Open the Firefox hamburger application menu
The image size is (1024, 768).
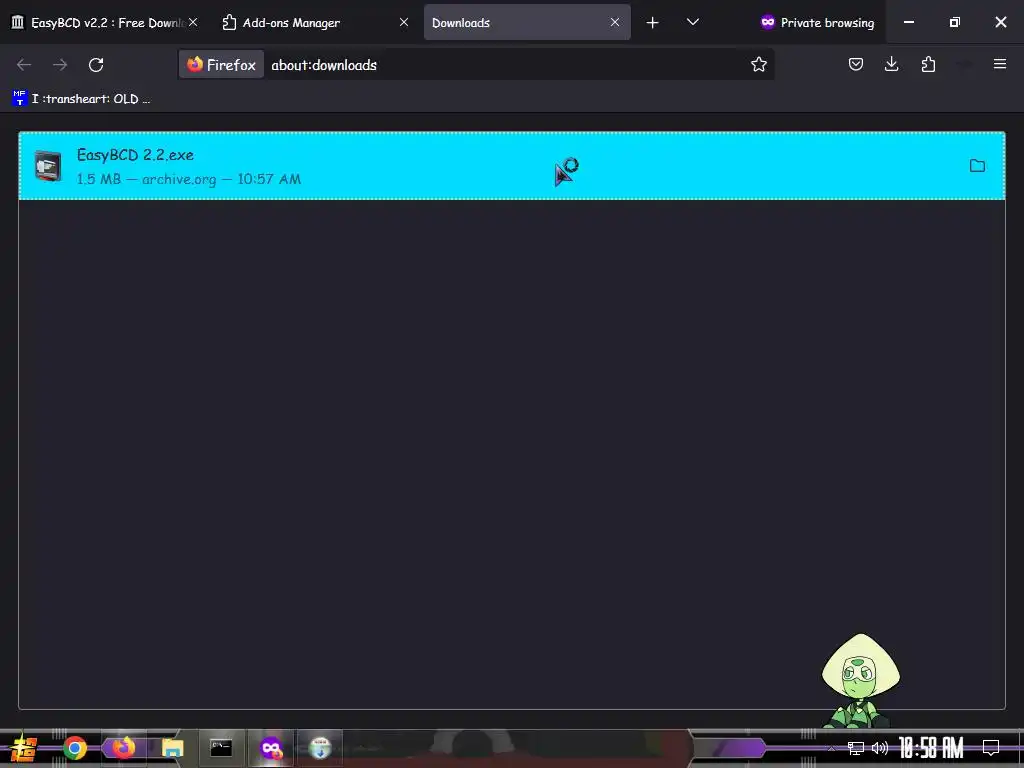1000,64
